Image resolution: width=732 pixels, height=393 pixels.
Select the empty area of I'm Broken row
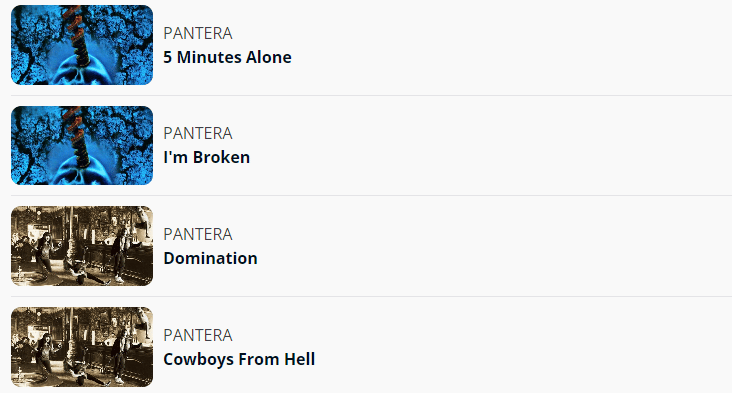(490, 146)
